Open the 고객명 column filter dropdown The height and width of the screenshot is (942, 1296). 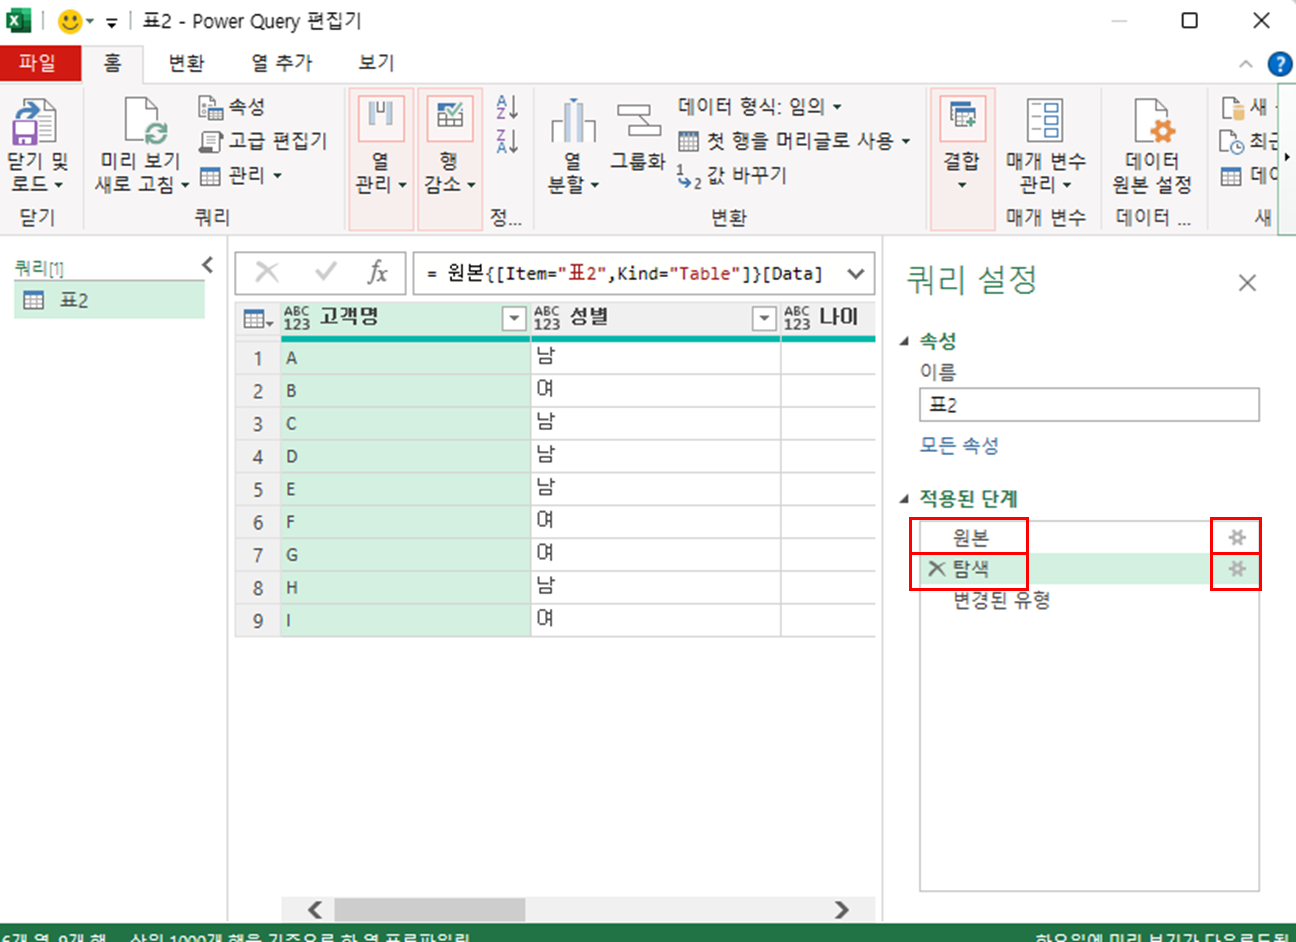pyautogui.click(x=514, y=319)
